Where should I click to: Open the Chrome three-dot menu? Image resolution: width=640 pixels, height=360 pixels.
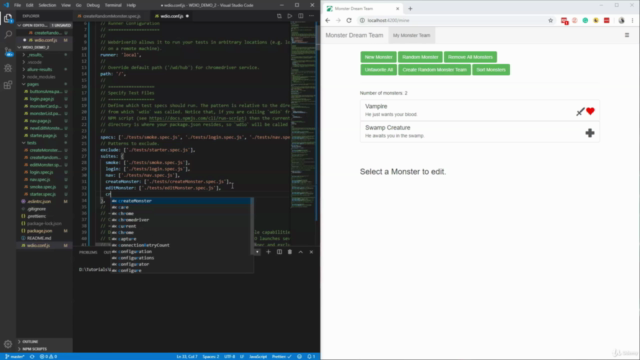coord(632,20)
